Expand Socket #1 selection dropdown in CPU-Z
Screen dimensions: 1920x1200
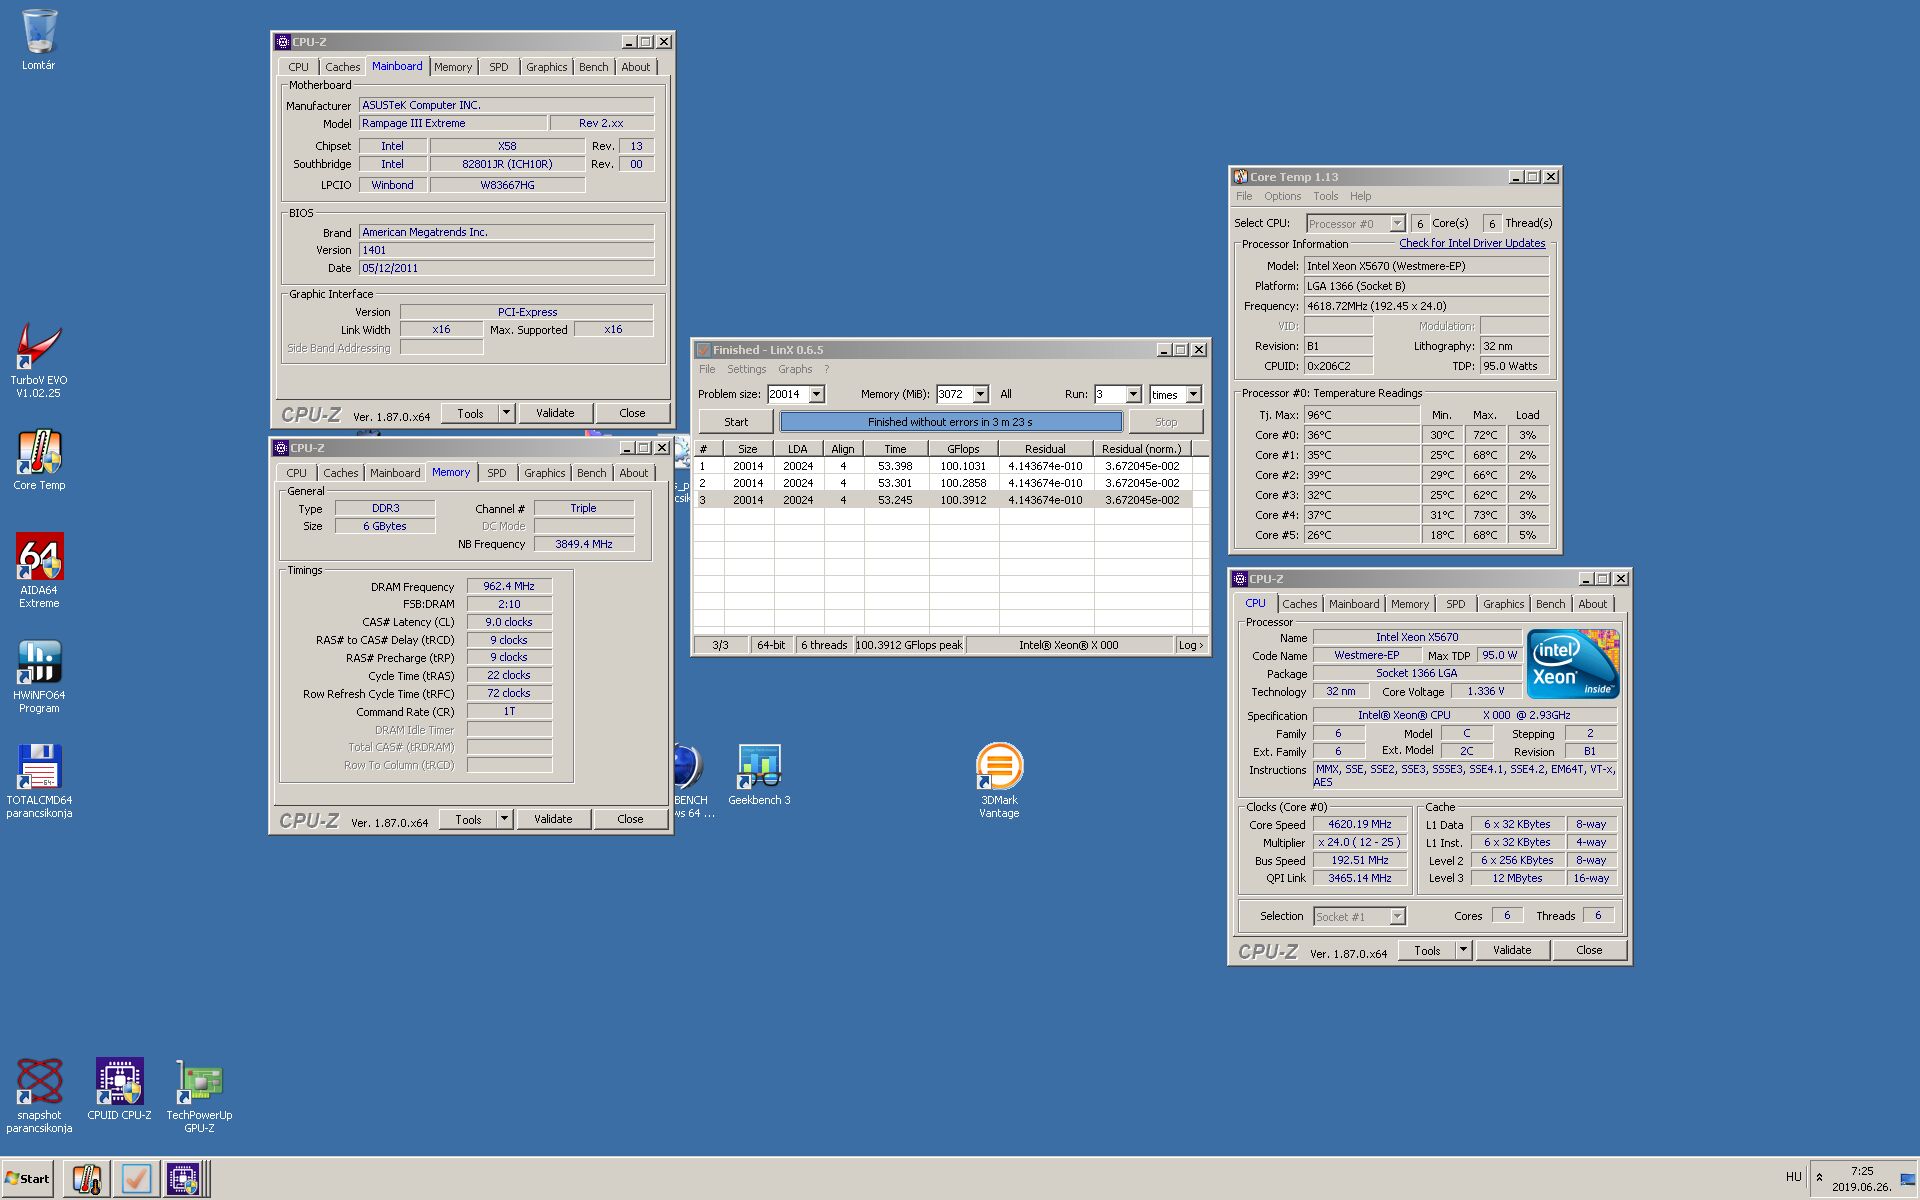pos(1397,916)
